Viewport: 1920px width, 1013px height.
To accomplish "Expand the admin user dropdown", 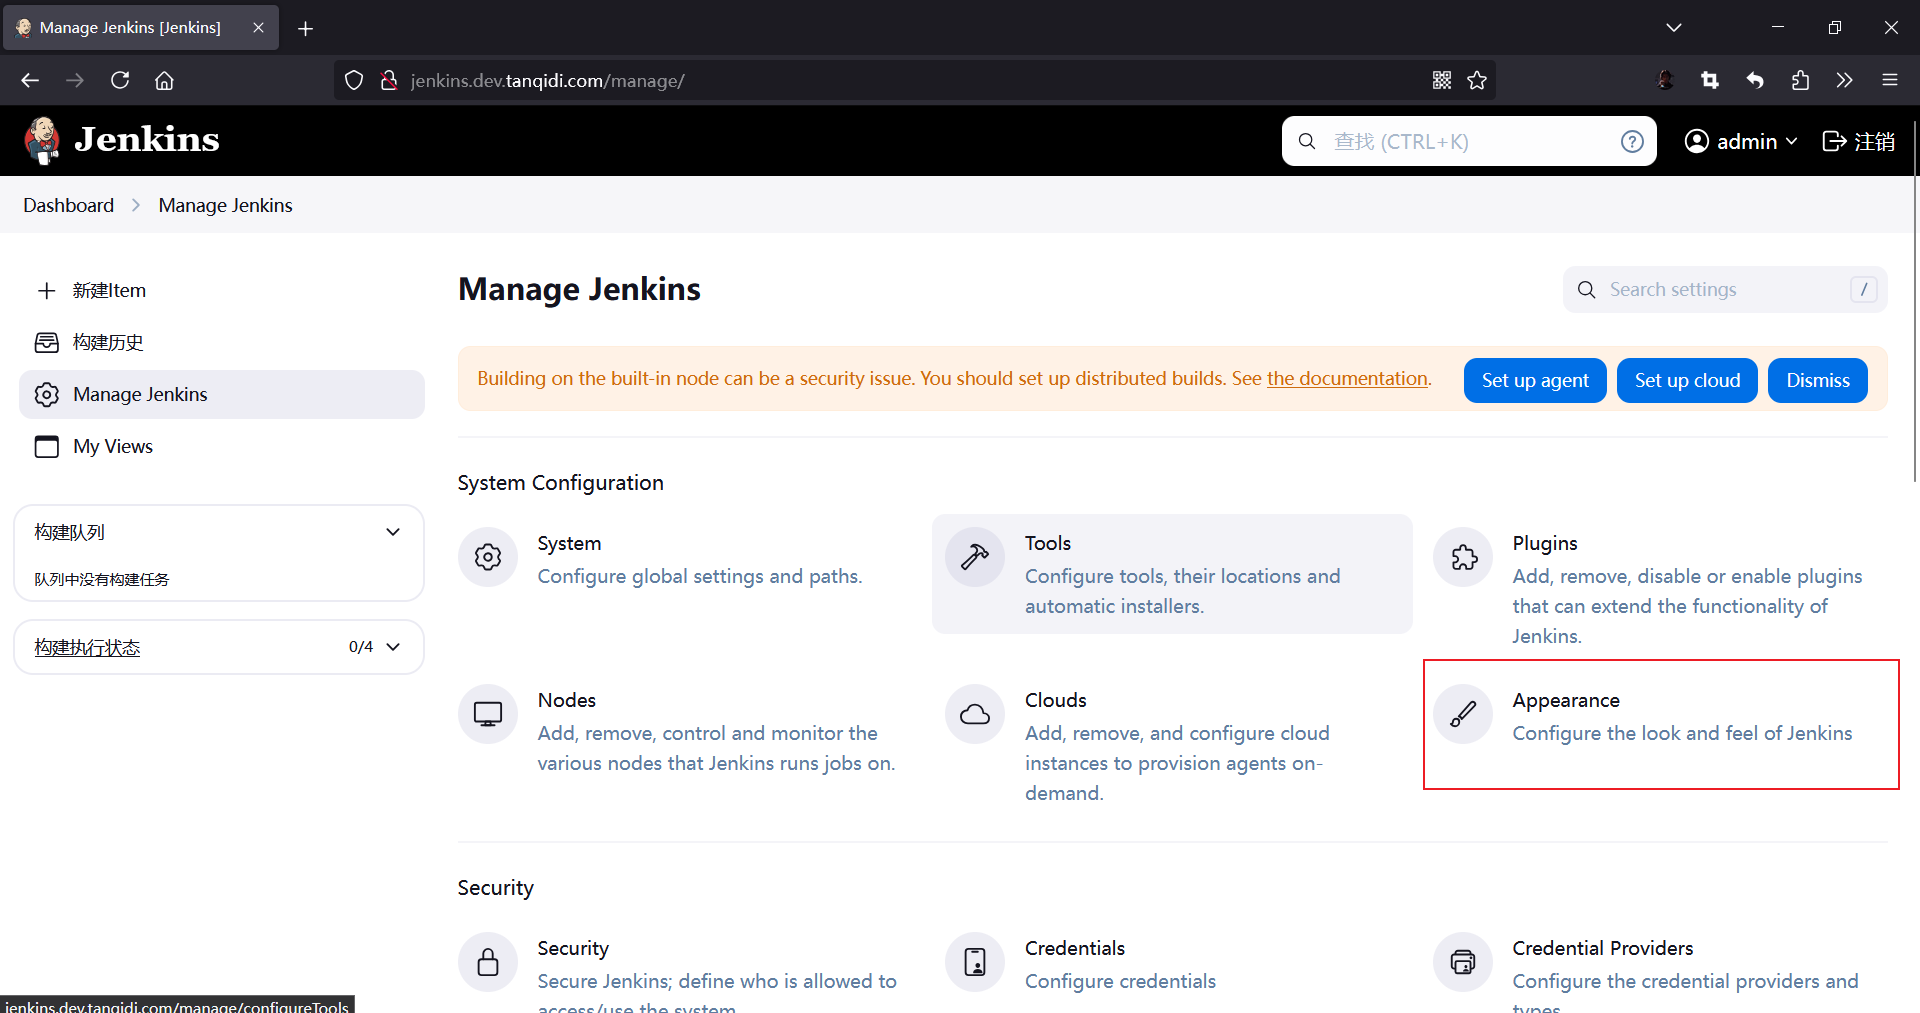I will (x=1741, y=142).
